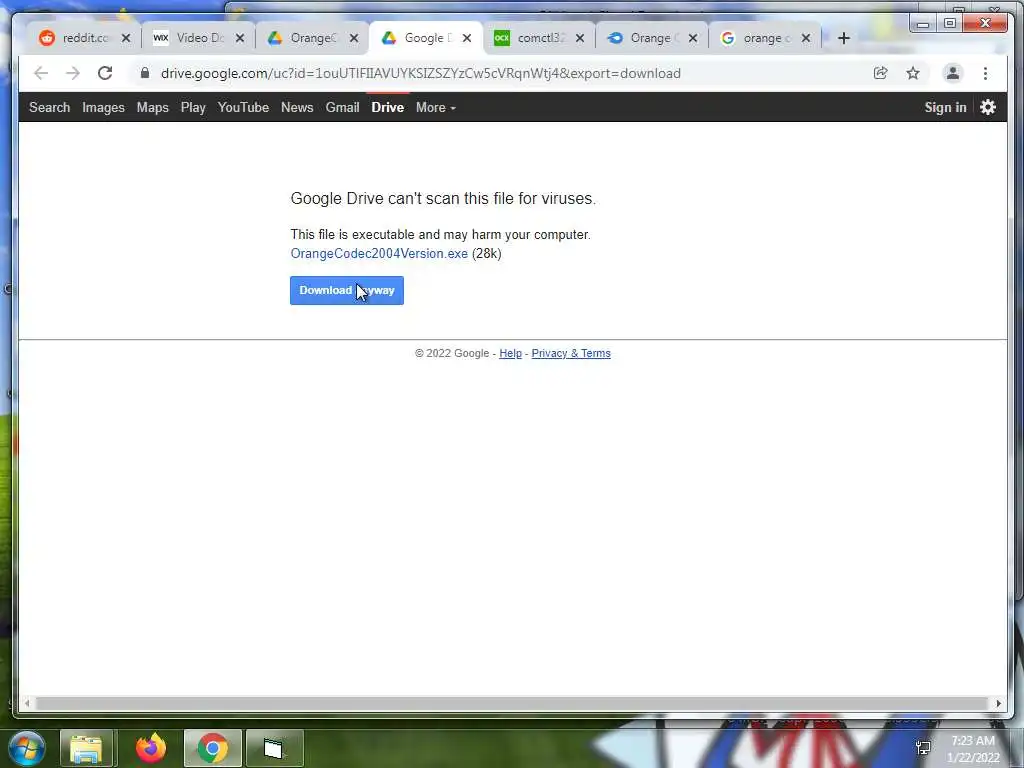Image resolution: width=1024 pixels, height=768 pixels.
Task: Open the white file app in taskbar
Action: (274, 748)
